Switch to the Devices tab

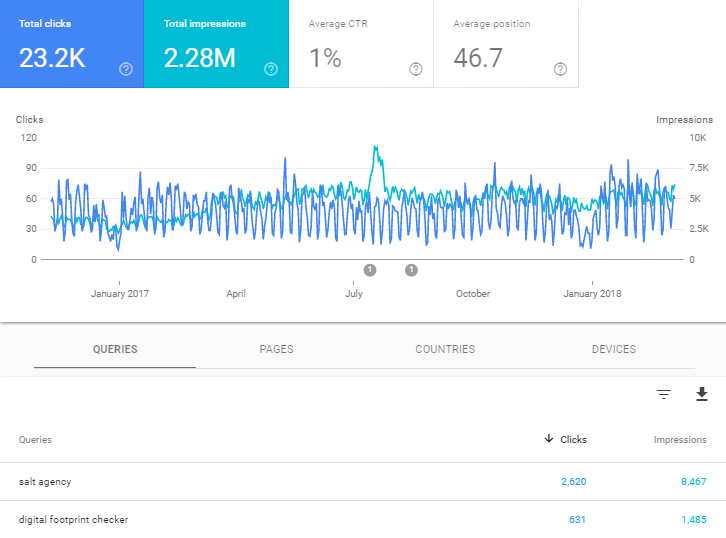click(613, 349)
